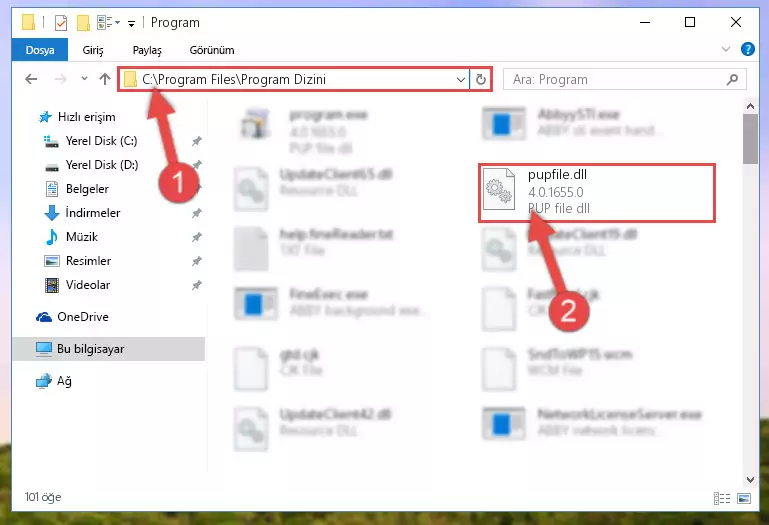Open the blue Help question icon
The image size is (769, 525).
(747, 49)
